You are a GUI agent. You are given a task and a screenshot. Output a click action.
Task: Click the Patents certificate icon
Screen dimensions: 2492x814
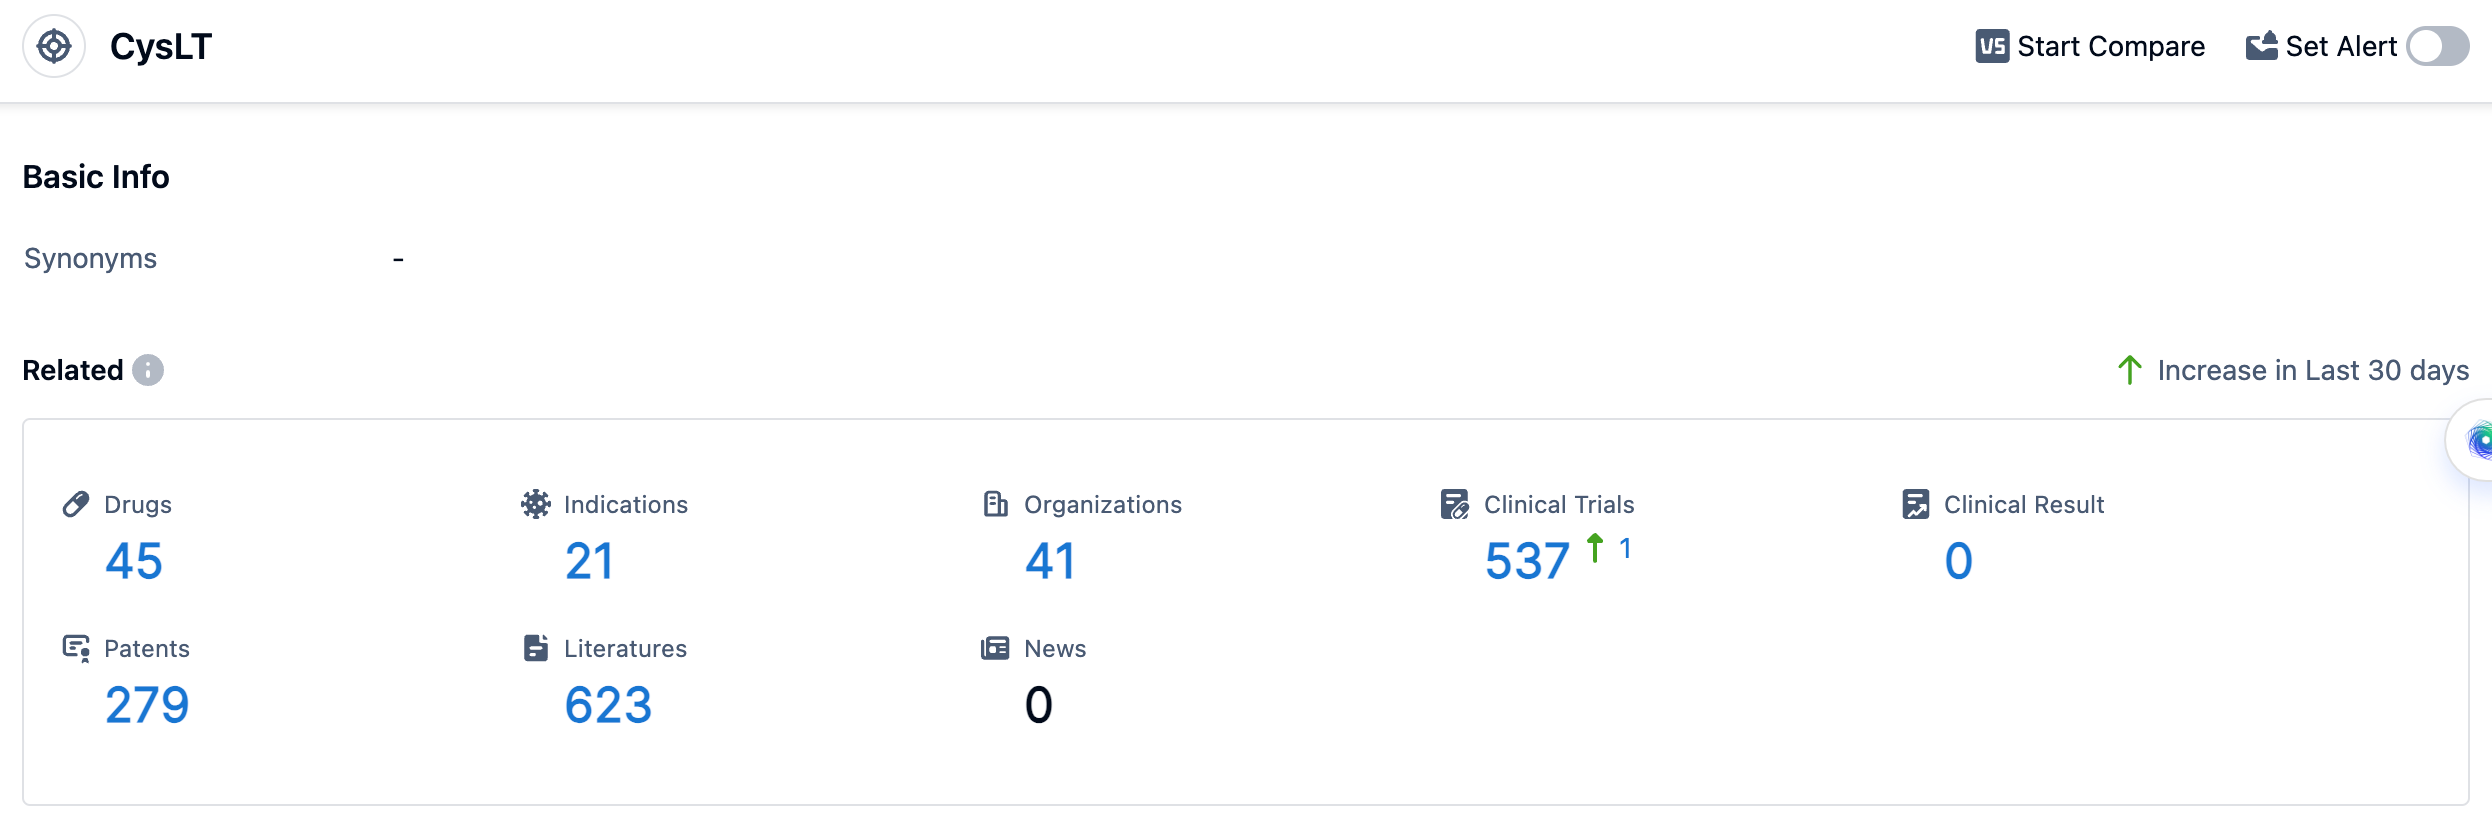click(x=76, y=649)
